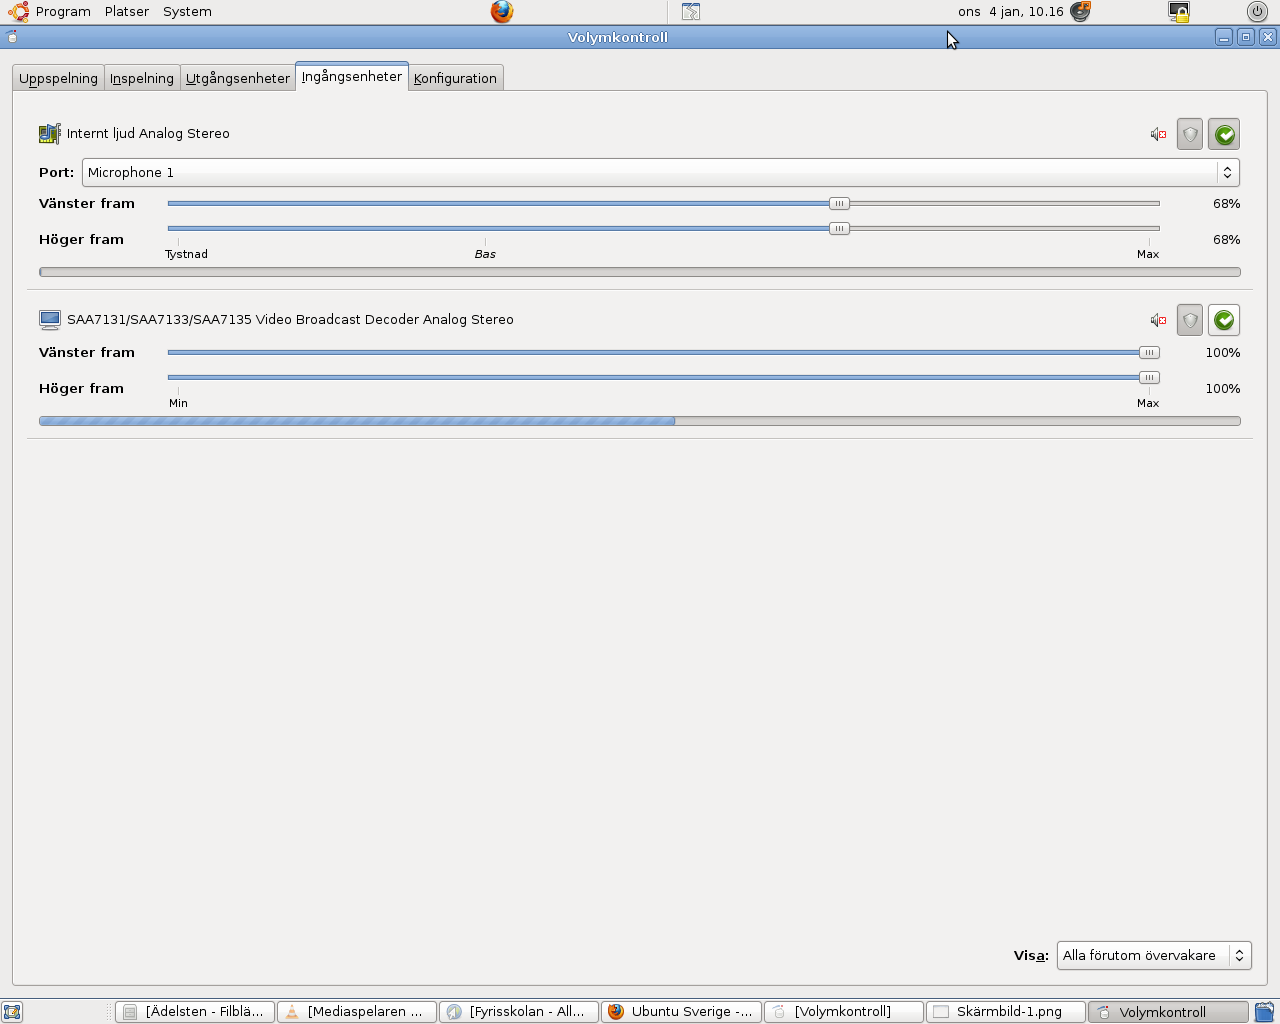The image size is (1280, 1024).
Task: Switch to the Inspelning tab
Action: (142, 78)
